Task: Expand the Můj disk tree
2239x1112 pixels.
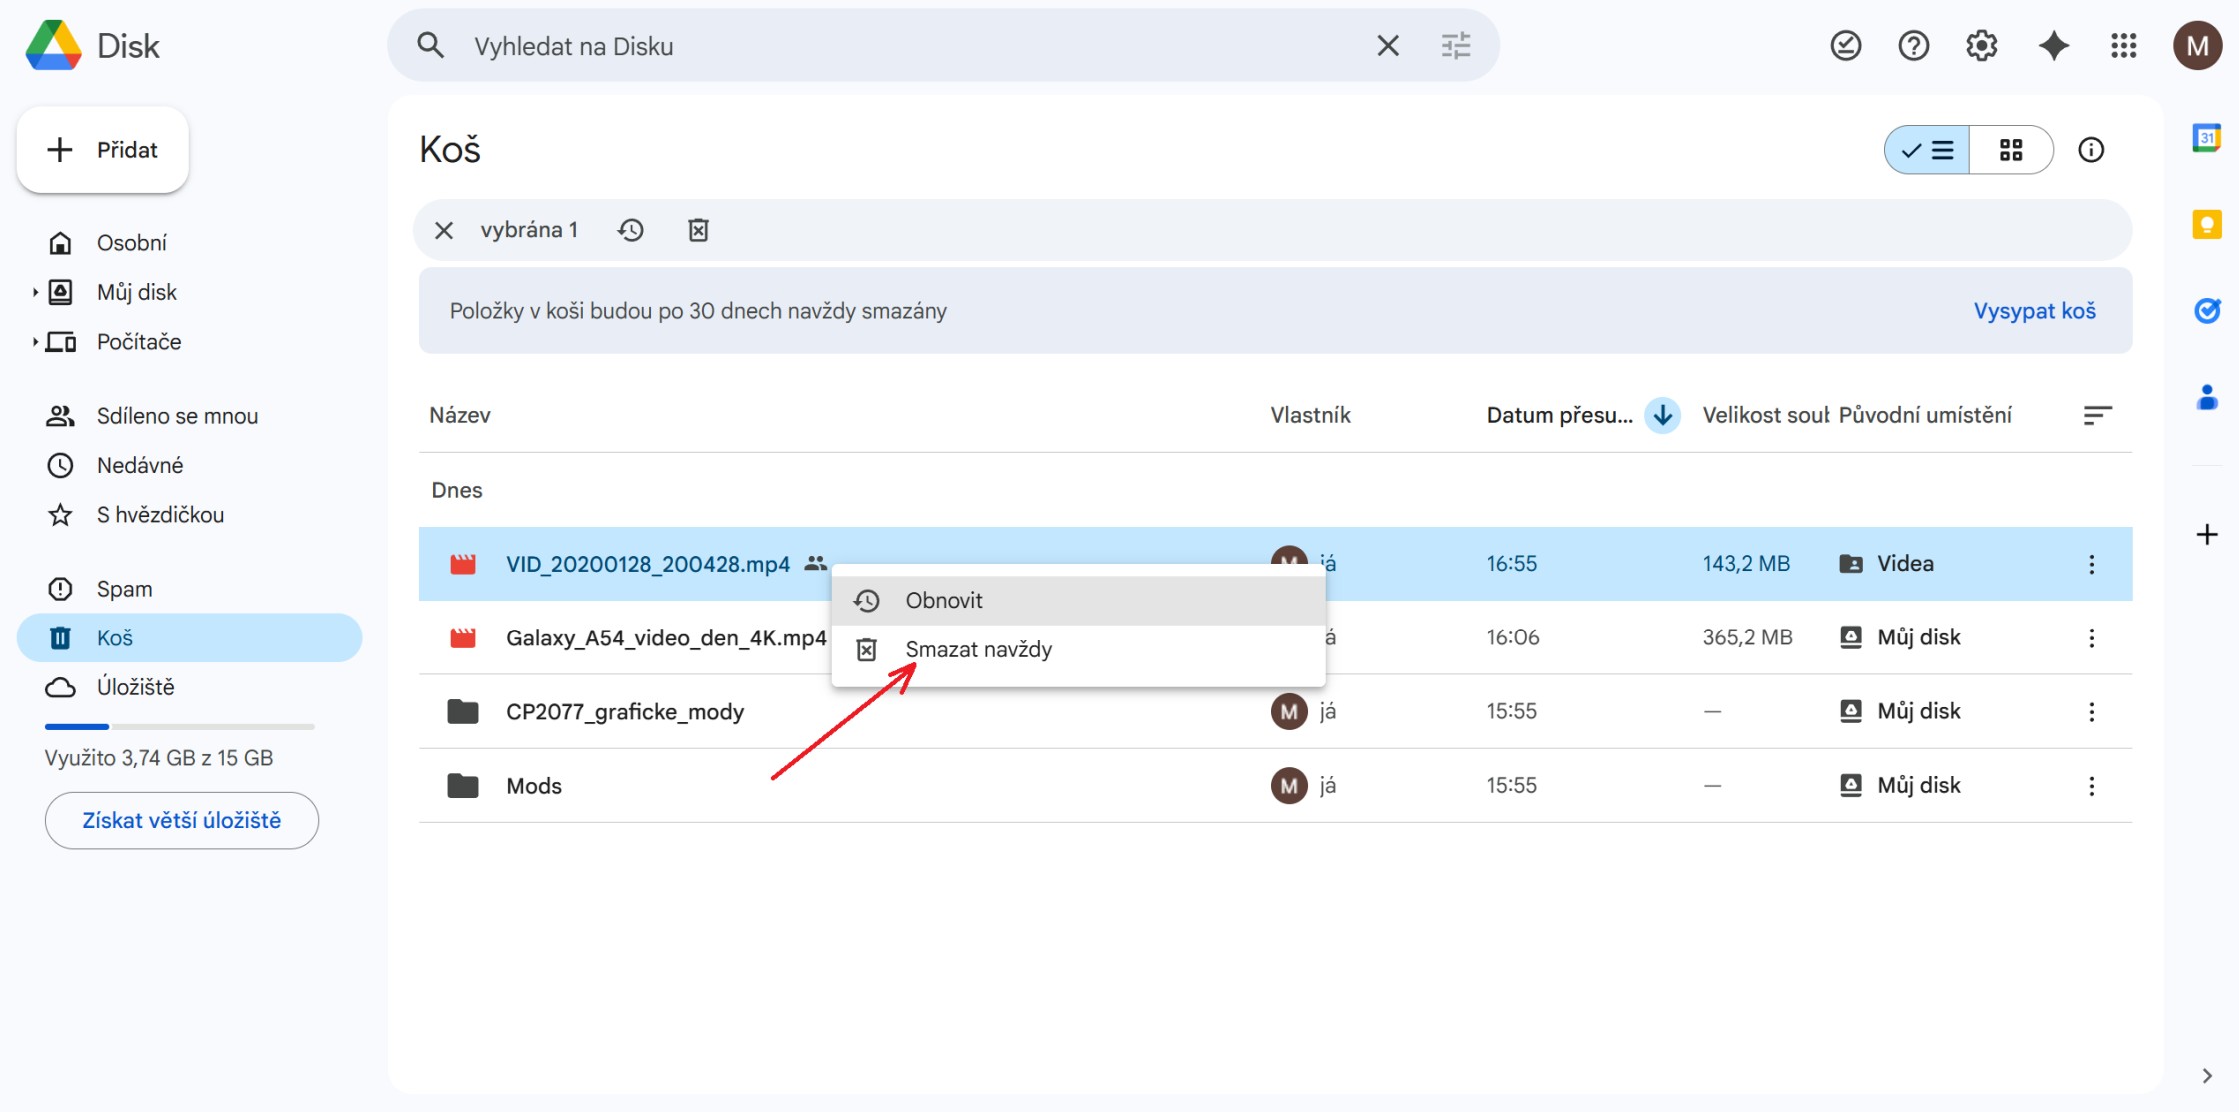Action: tap(35, 292)
